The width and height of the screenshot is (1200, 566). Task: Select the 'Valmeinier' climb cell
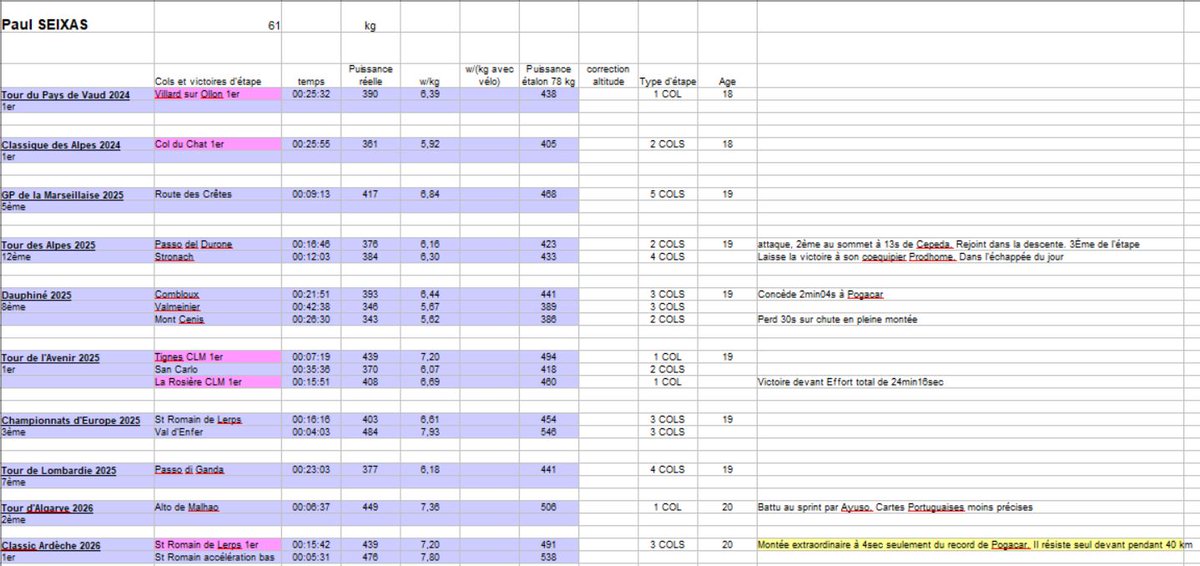[x=218, y=307]
